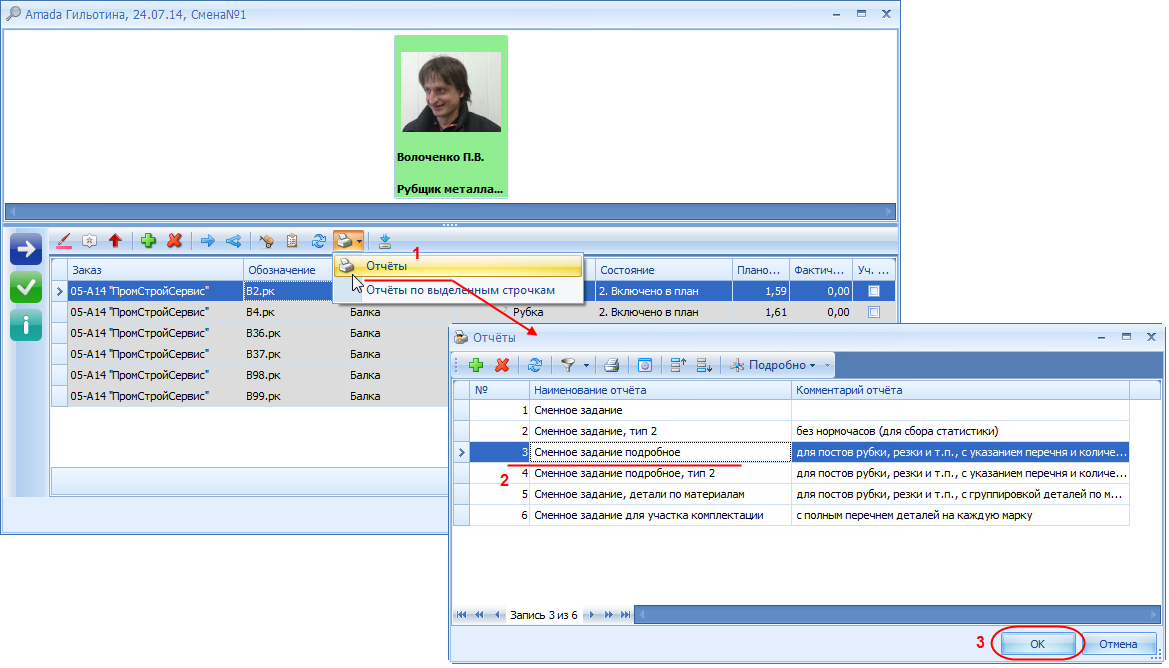
Task: Choose Отчёты по выделенным строчкам menu item
Action: click(x=458, y=290)
